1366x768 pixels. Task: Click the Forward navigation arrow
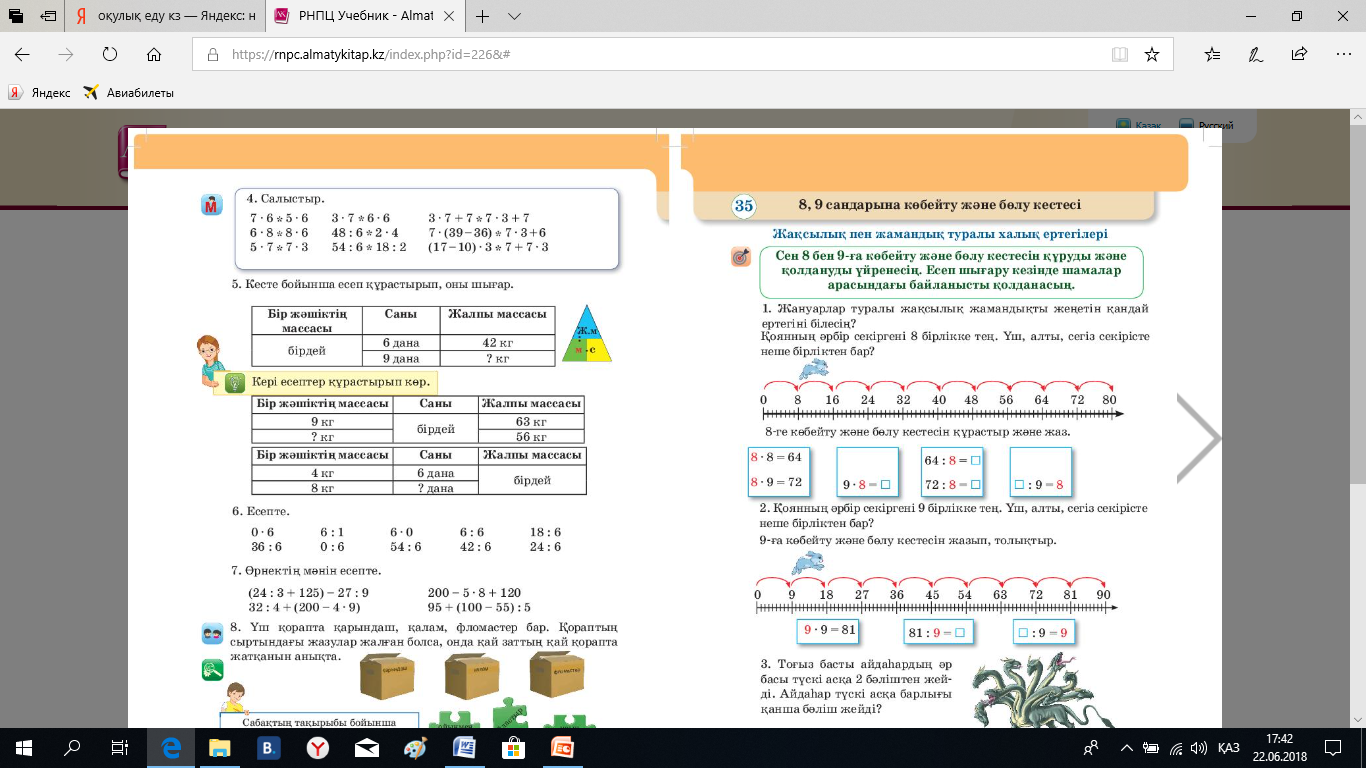click(x=66, y=55)
